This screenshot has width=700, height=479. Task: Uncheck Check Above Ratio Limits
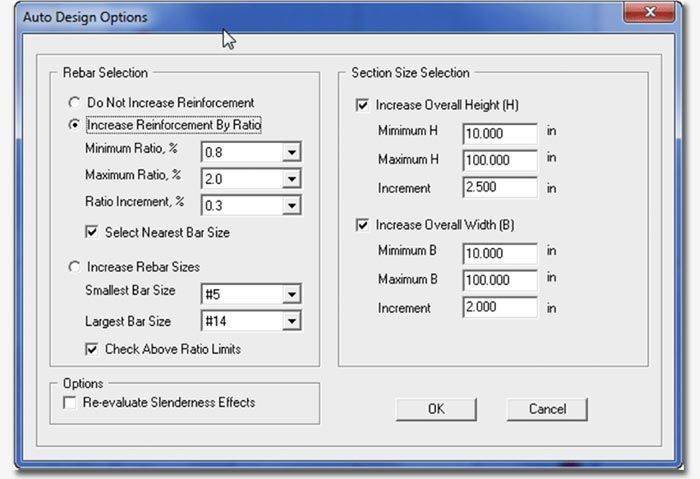click(93, 349)
